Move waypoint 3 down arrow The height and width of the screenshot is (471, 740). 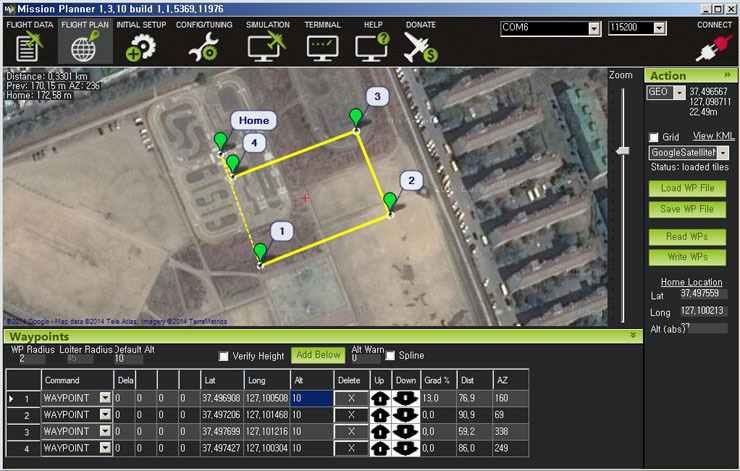pyautogui.click(x=405, y=431)
